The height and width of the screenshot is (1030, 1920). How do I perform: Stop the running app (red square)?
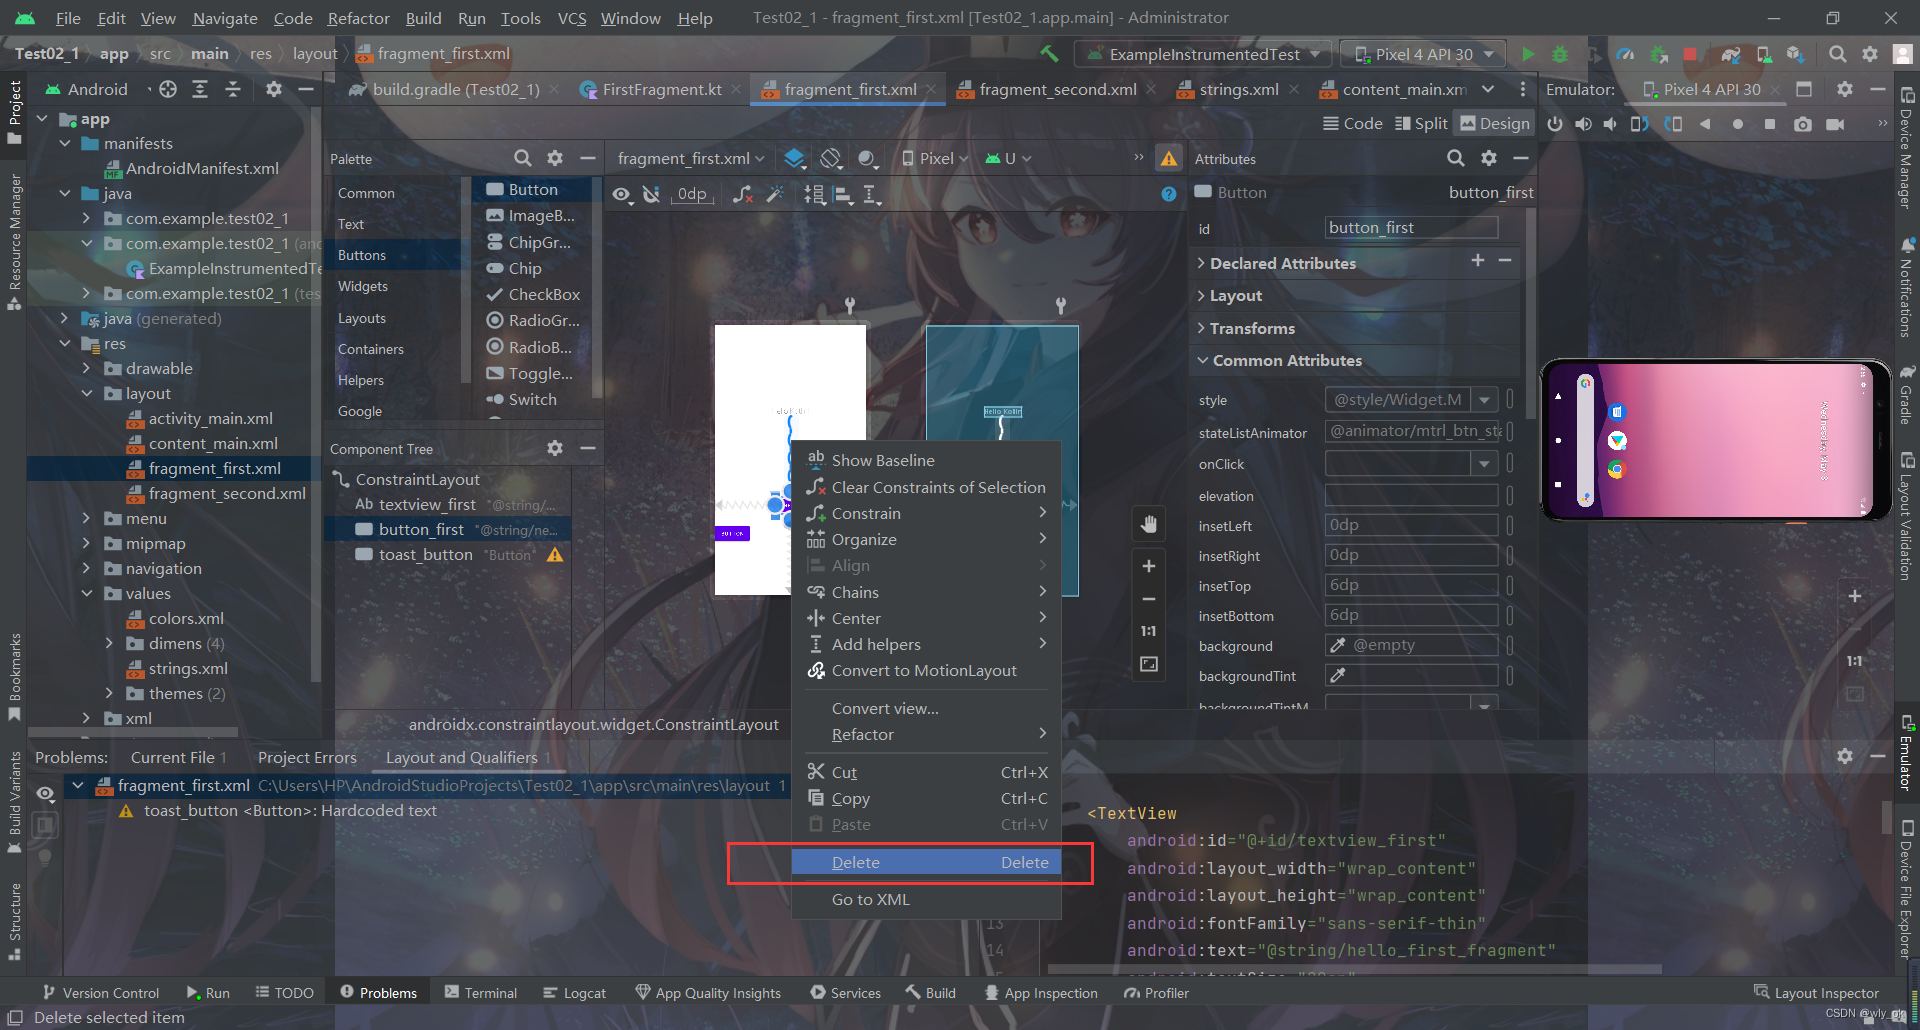tap(1690, 54)
